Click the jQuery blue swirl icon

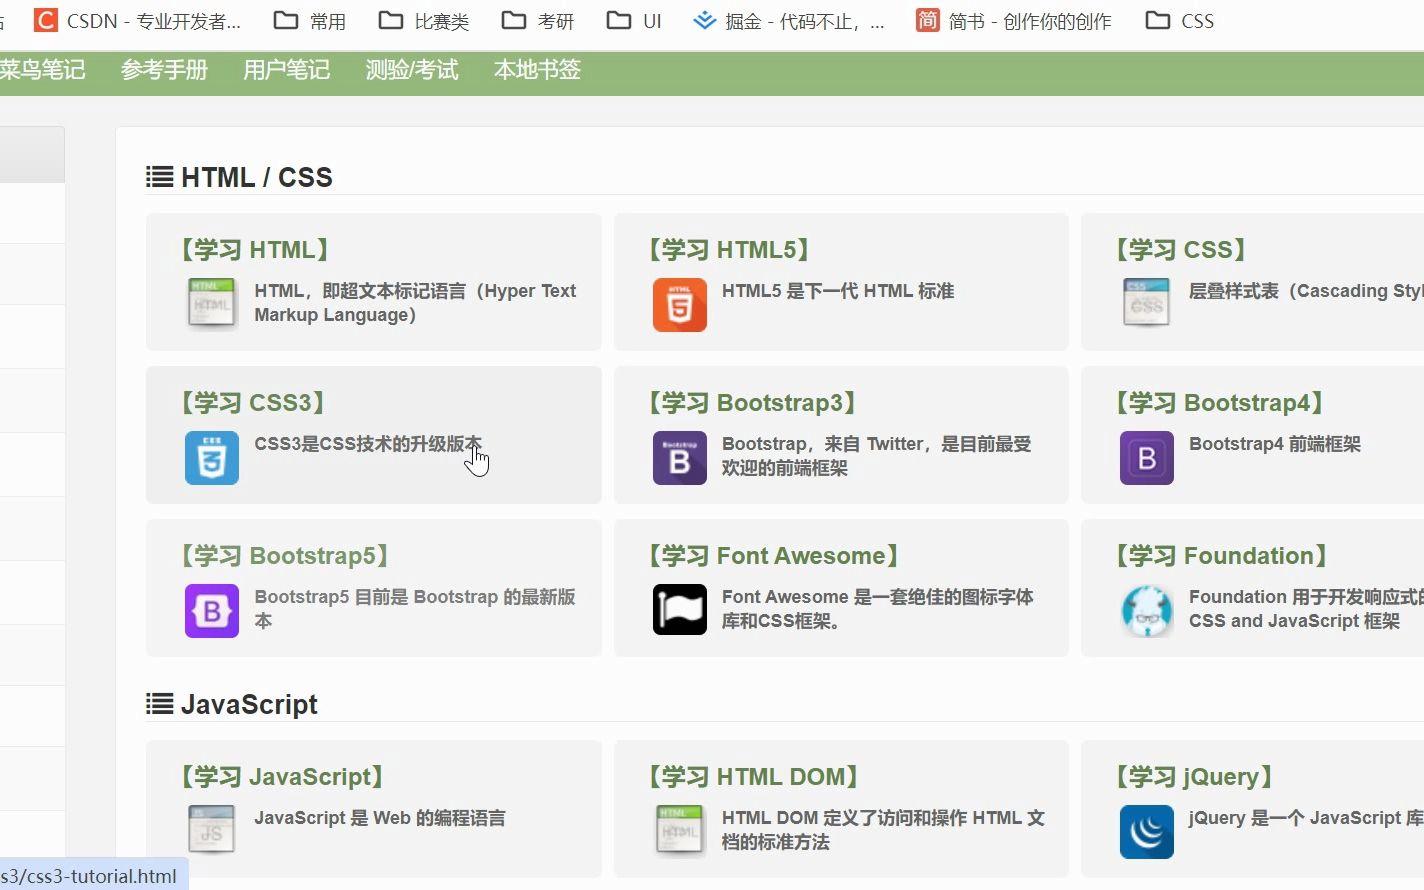coord(1146,832)
